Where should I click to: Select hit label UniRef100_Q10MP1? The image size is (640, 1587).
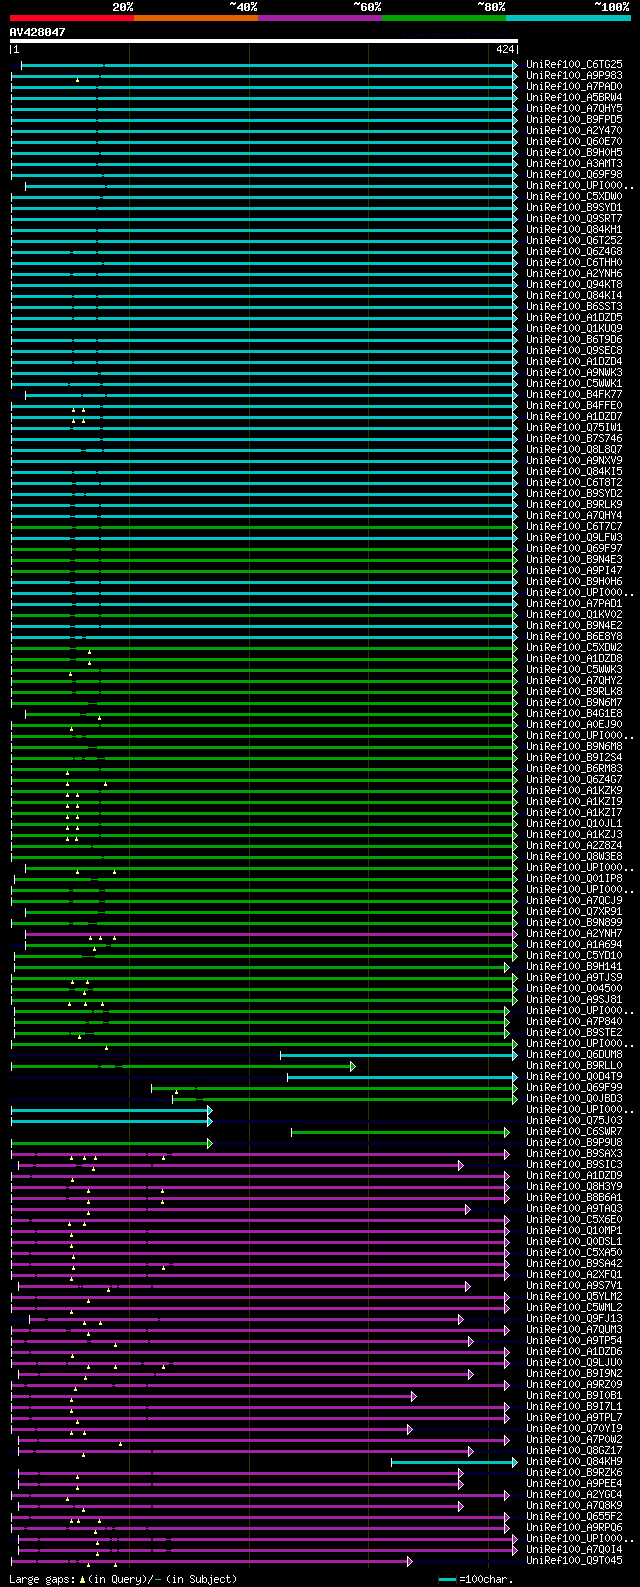pyautogui.click(x=574, y=1230)
